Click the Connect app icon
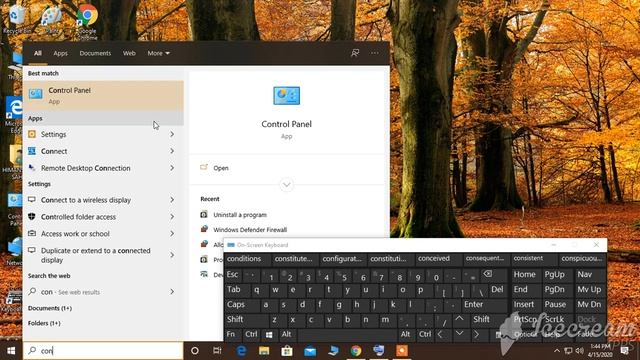Screen dimensions: 640x360 pos(32,151)
